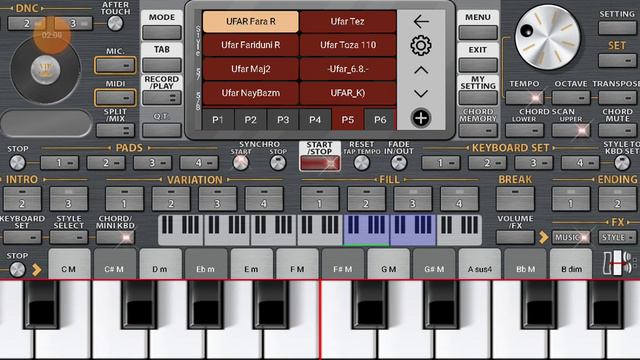640x360 pixels.
Task: Toggle MIDI button
Action: tap(115, 98)
